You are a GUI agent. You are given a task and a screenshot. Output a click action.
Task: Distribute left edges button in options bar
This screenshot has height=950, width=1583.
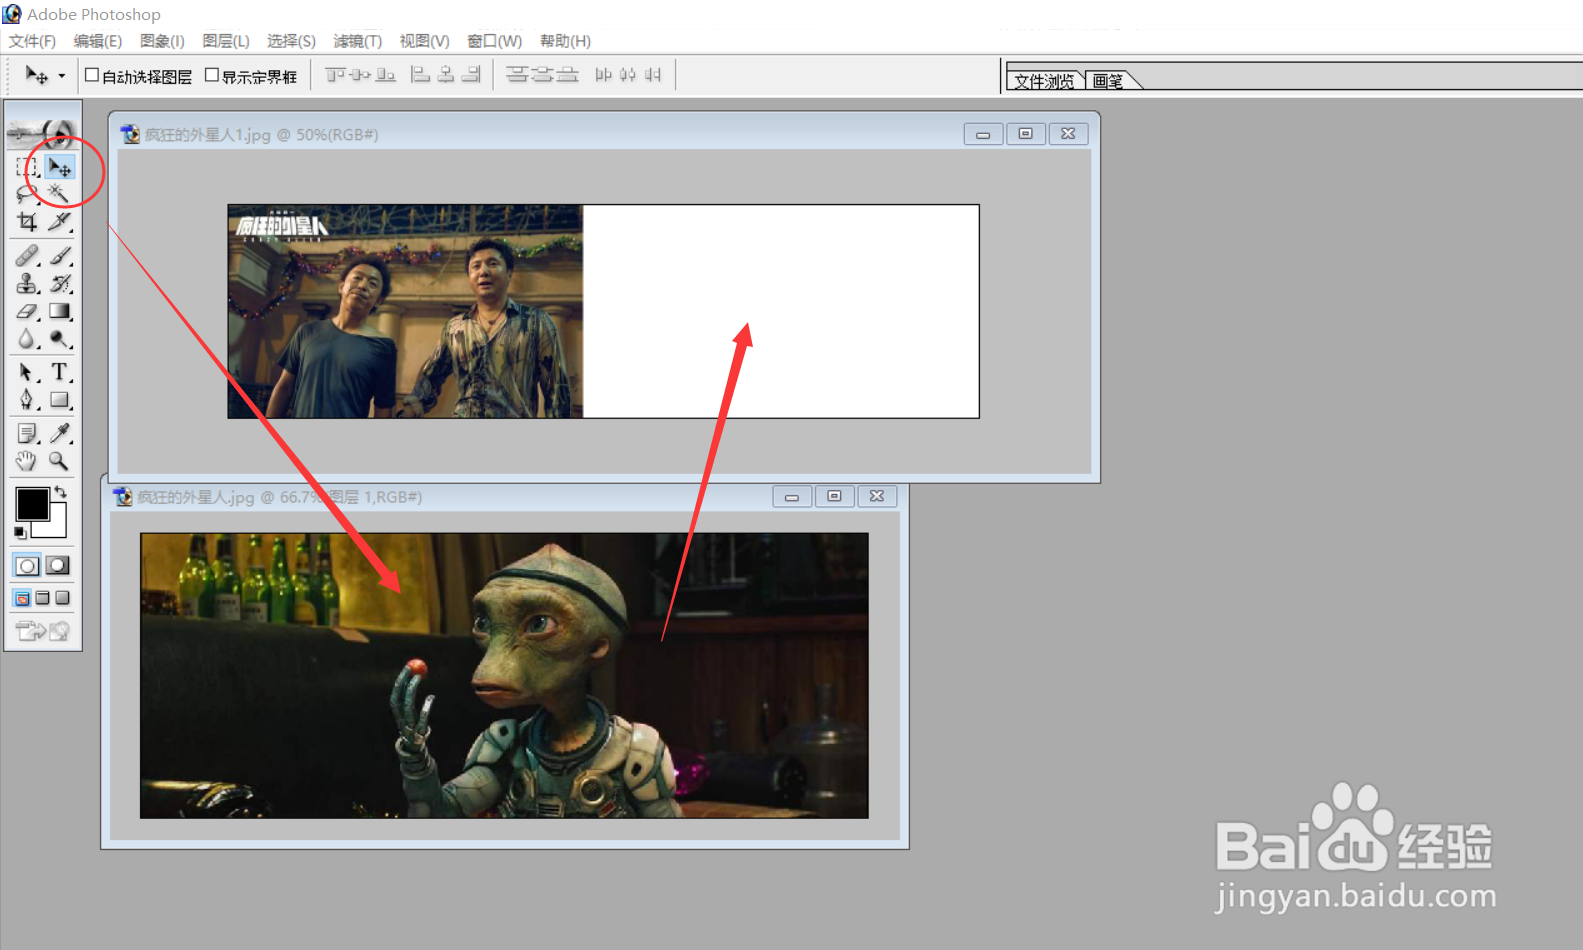603,75
